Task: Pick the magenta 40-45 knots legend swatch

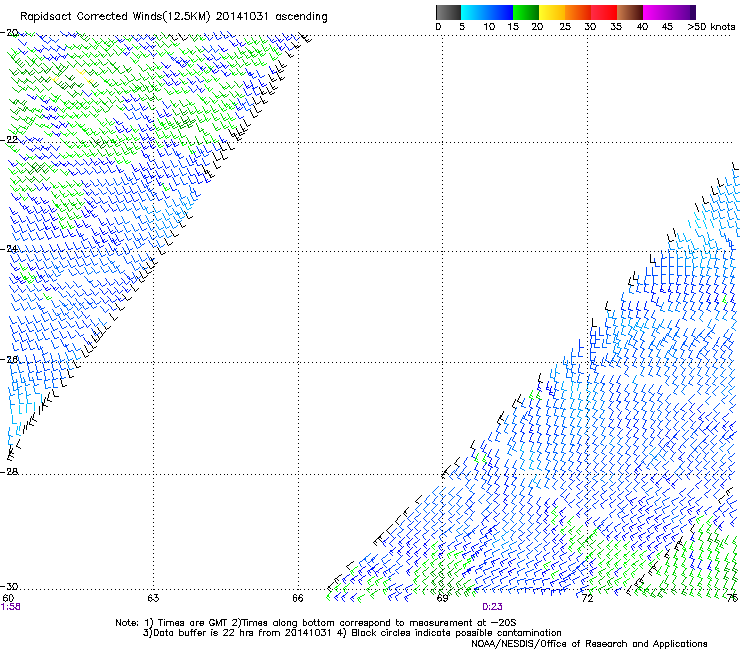Action: 656,12
